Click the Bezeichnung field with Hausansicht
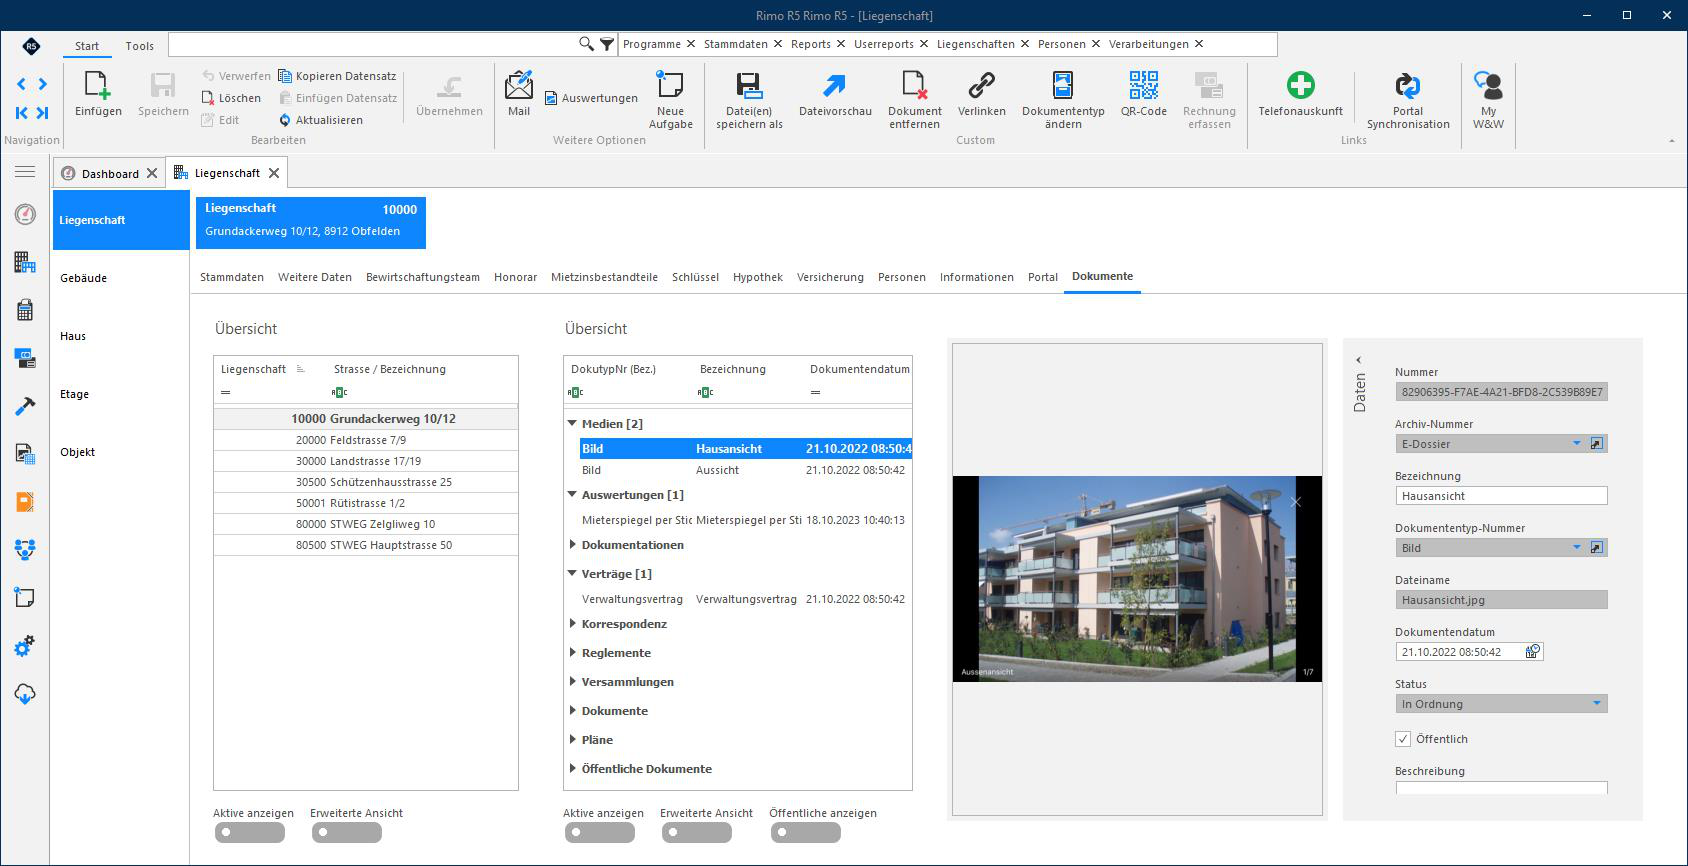 click(x=1501, y=496)
